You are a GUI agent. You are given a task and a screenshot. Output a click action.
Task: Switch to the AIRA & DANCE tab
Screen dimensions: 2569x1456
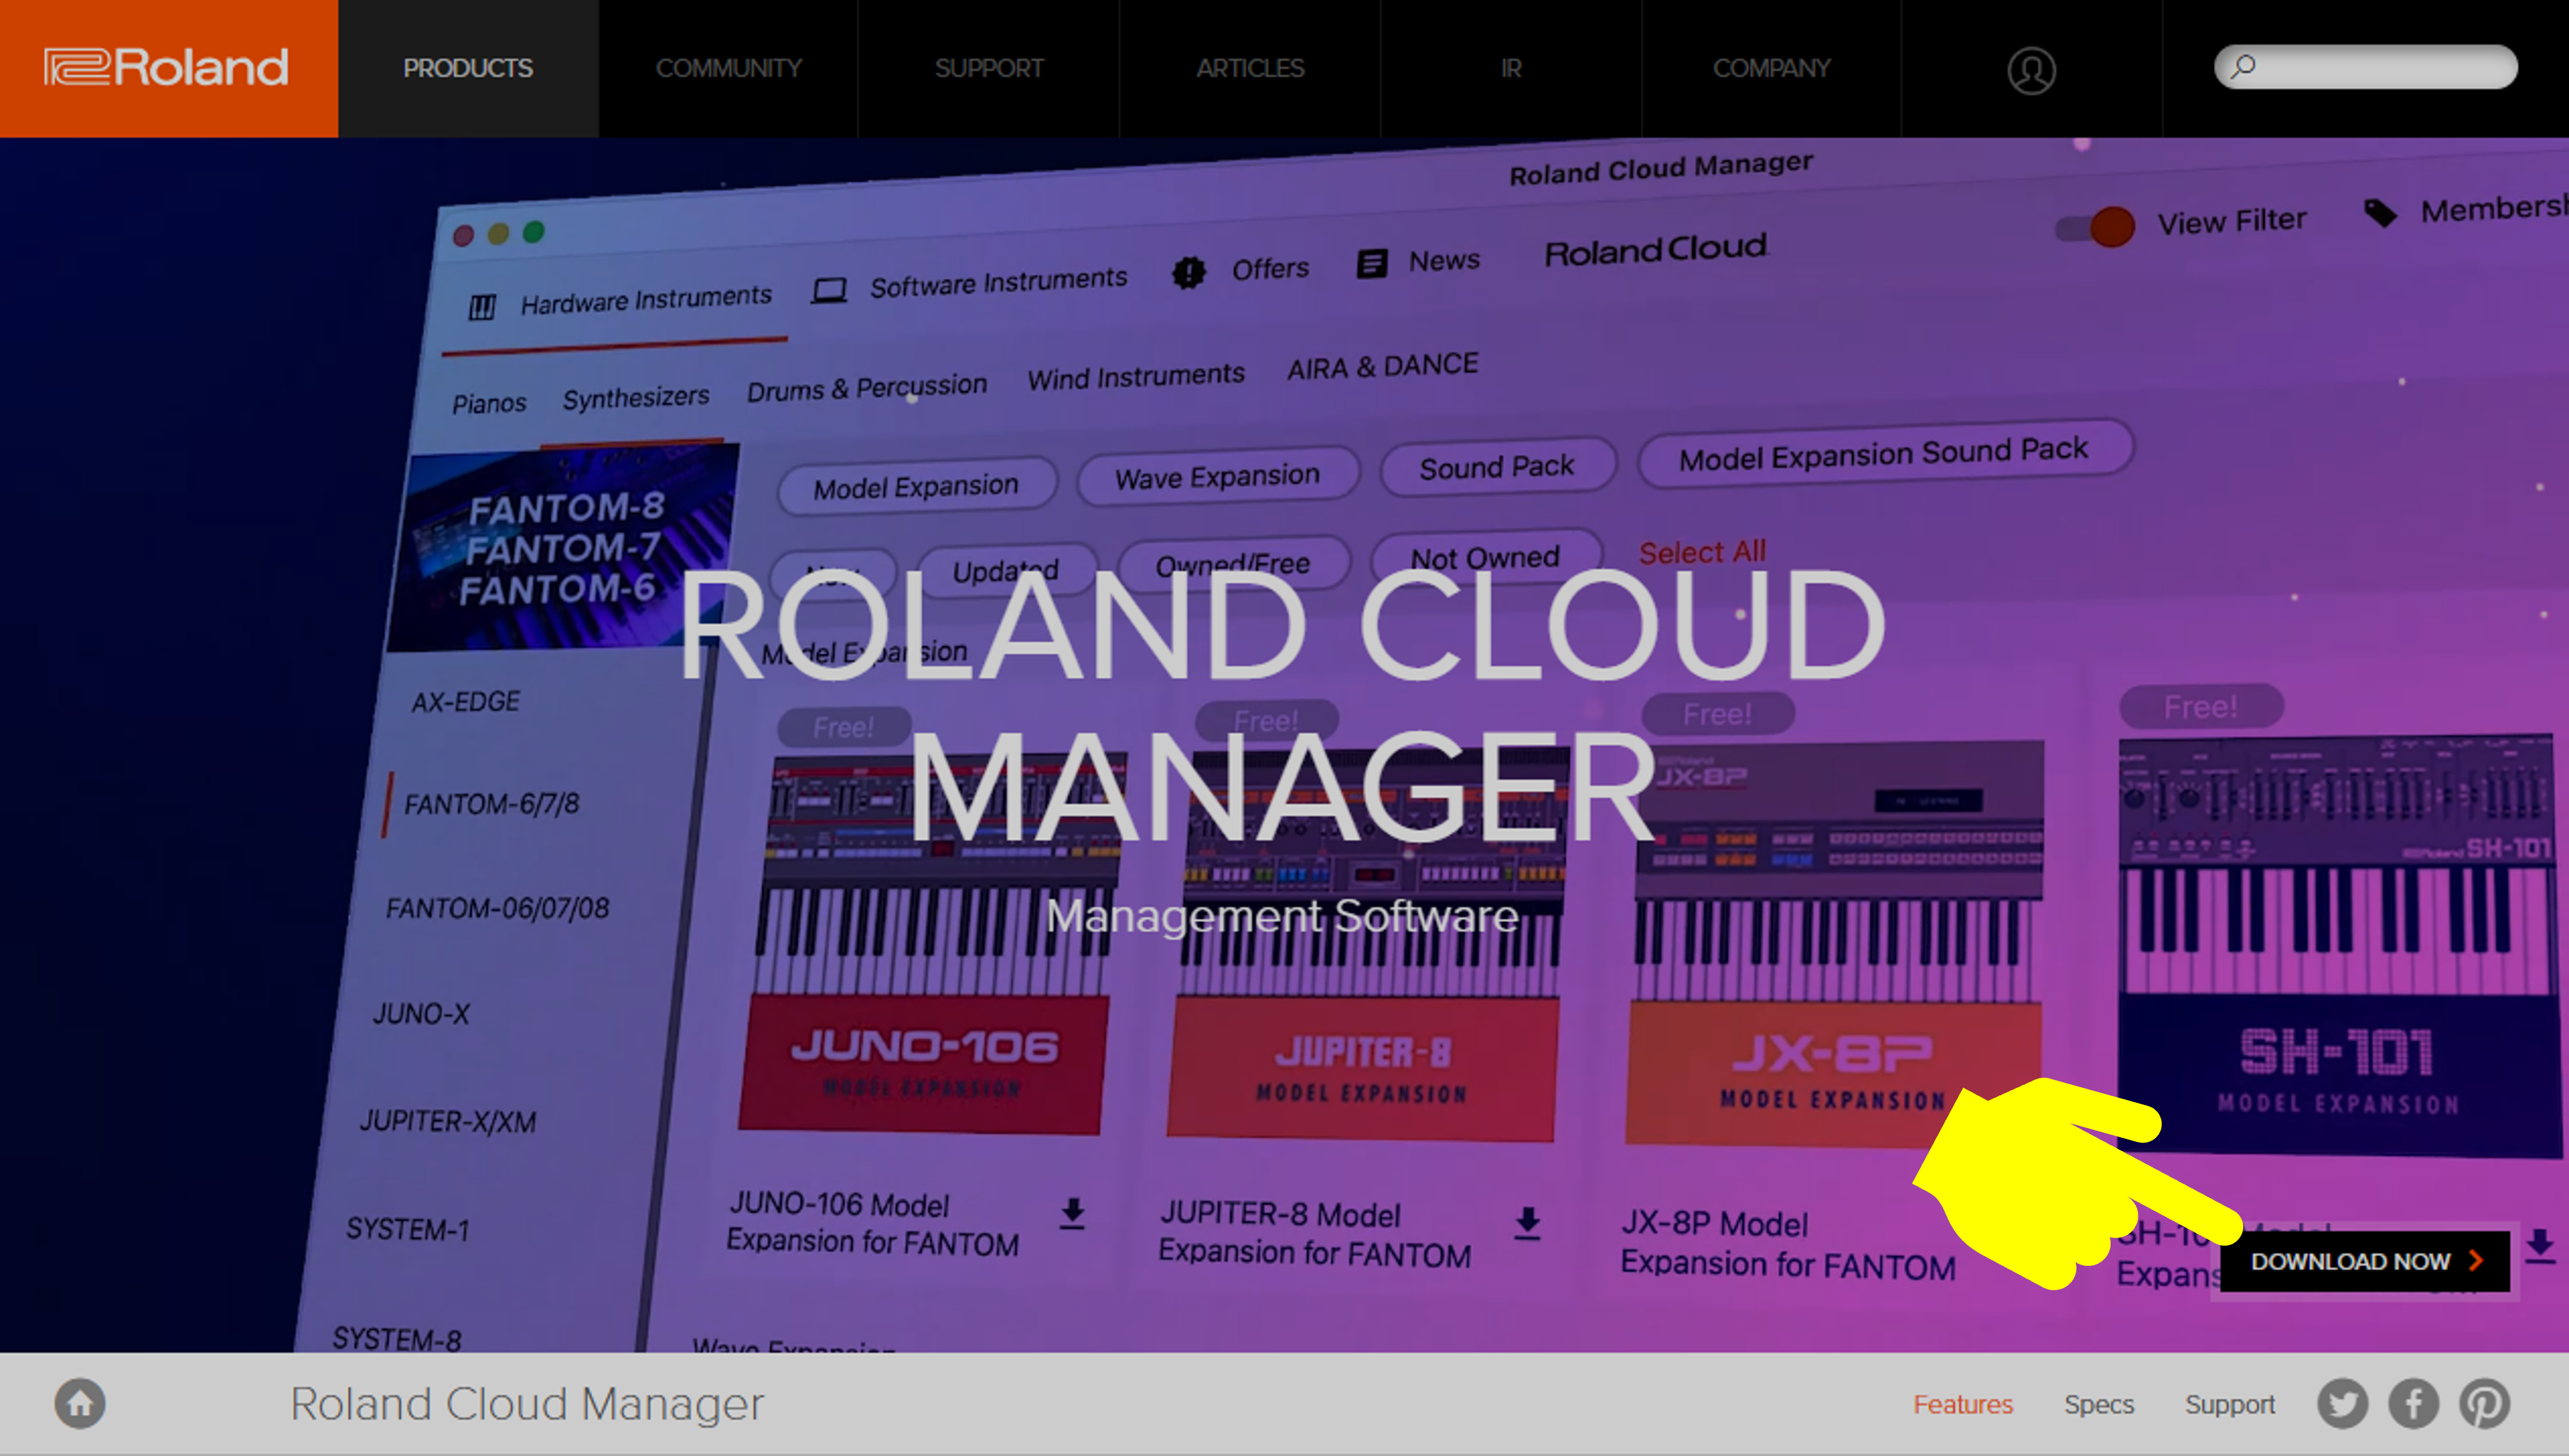coord(1382,366)
